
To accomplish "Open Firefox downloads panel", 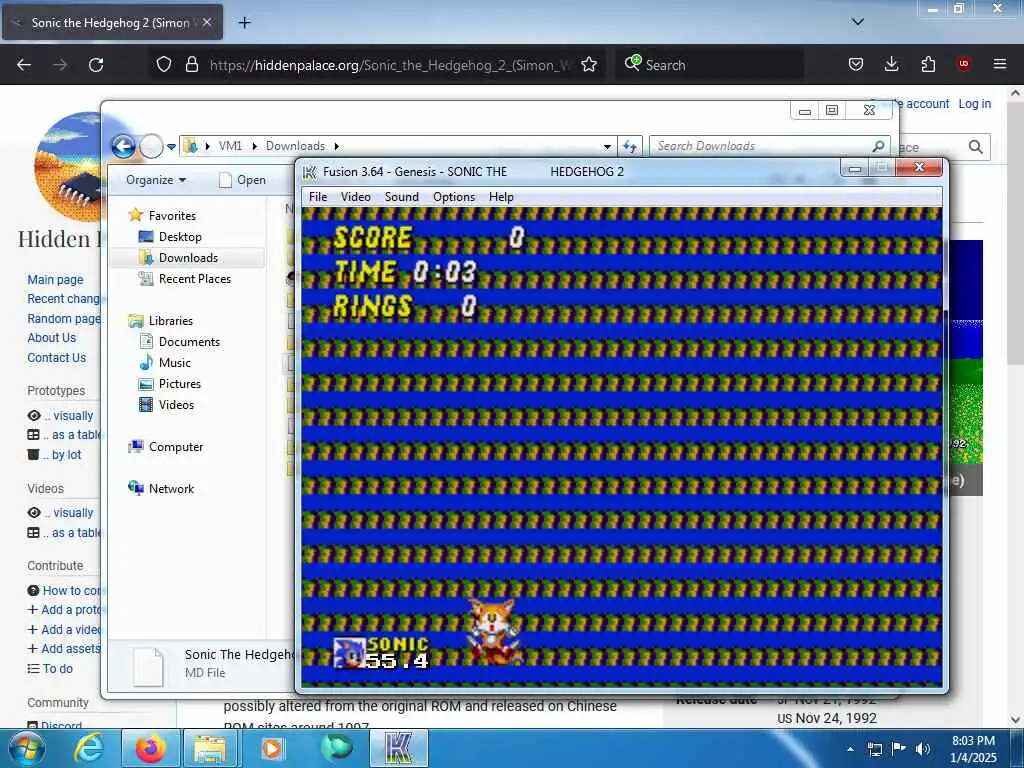I will (891, 64).
